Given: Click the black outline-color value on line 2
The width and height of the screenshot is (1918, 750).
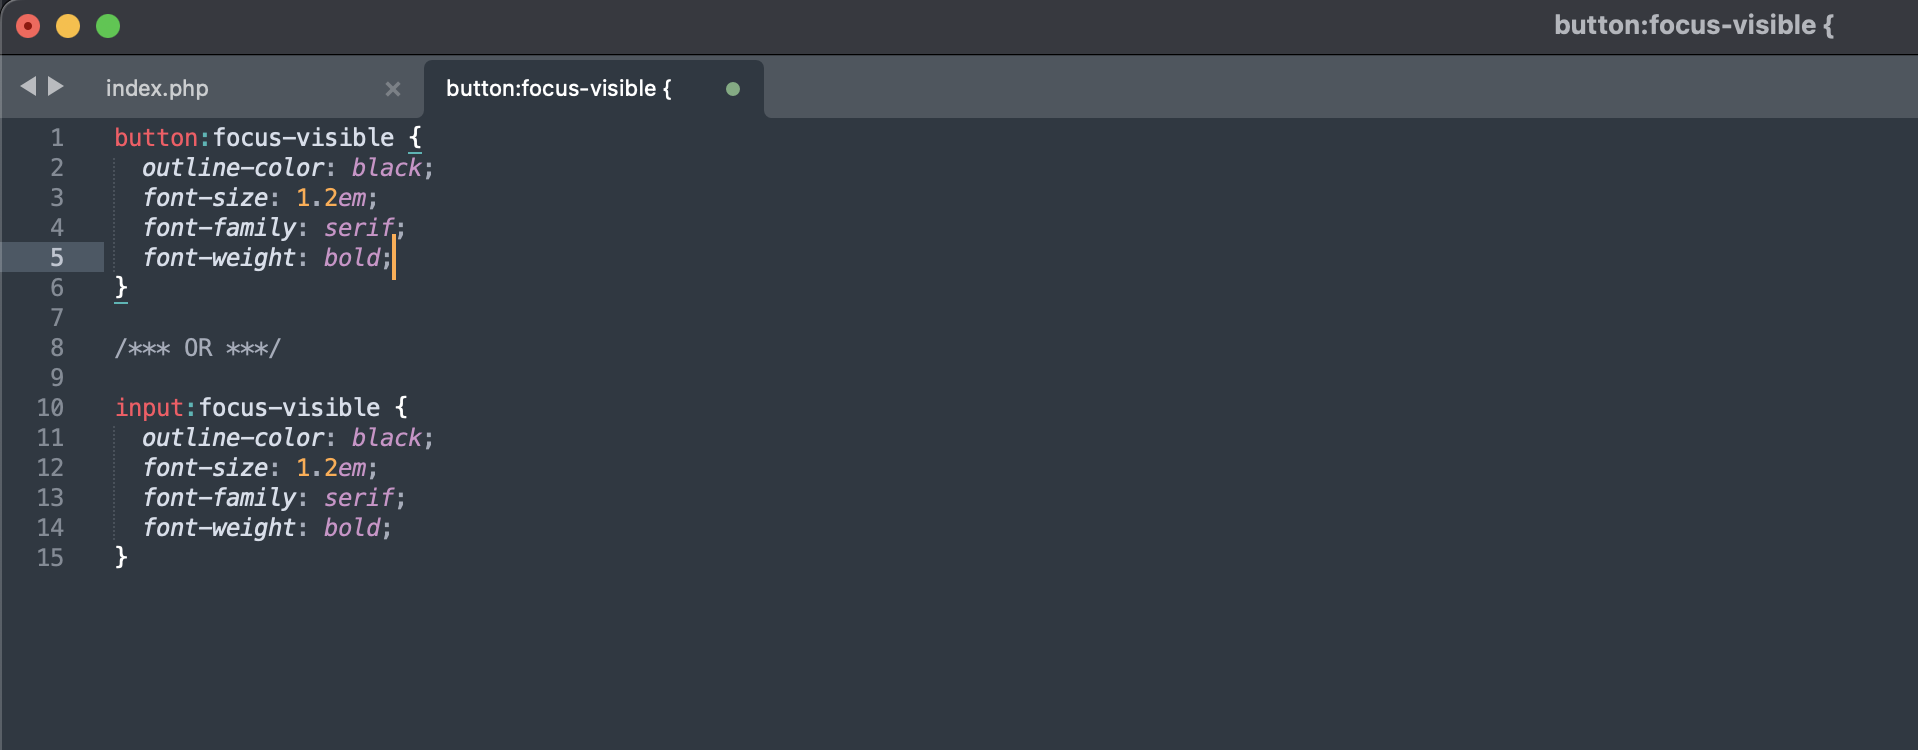Looking at the screenshot, I should pos(386,167).
